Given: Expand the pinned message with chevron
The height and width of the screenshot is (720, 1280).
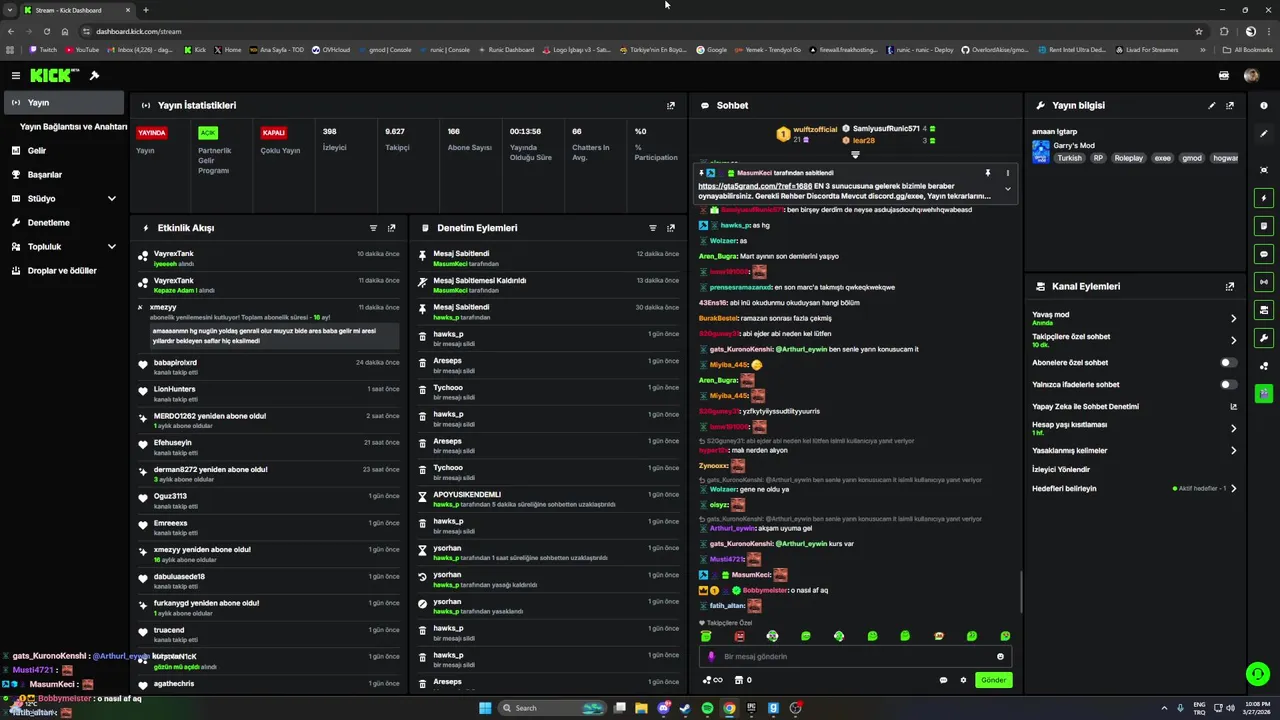Looking at the screenshot, I should pyautogui.click(x=1008, y=189).
